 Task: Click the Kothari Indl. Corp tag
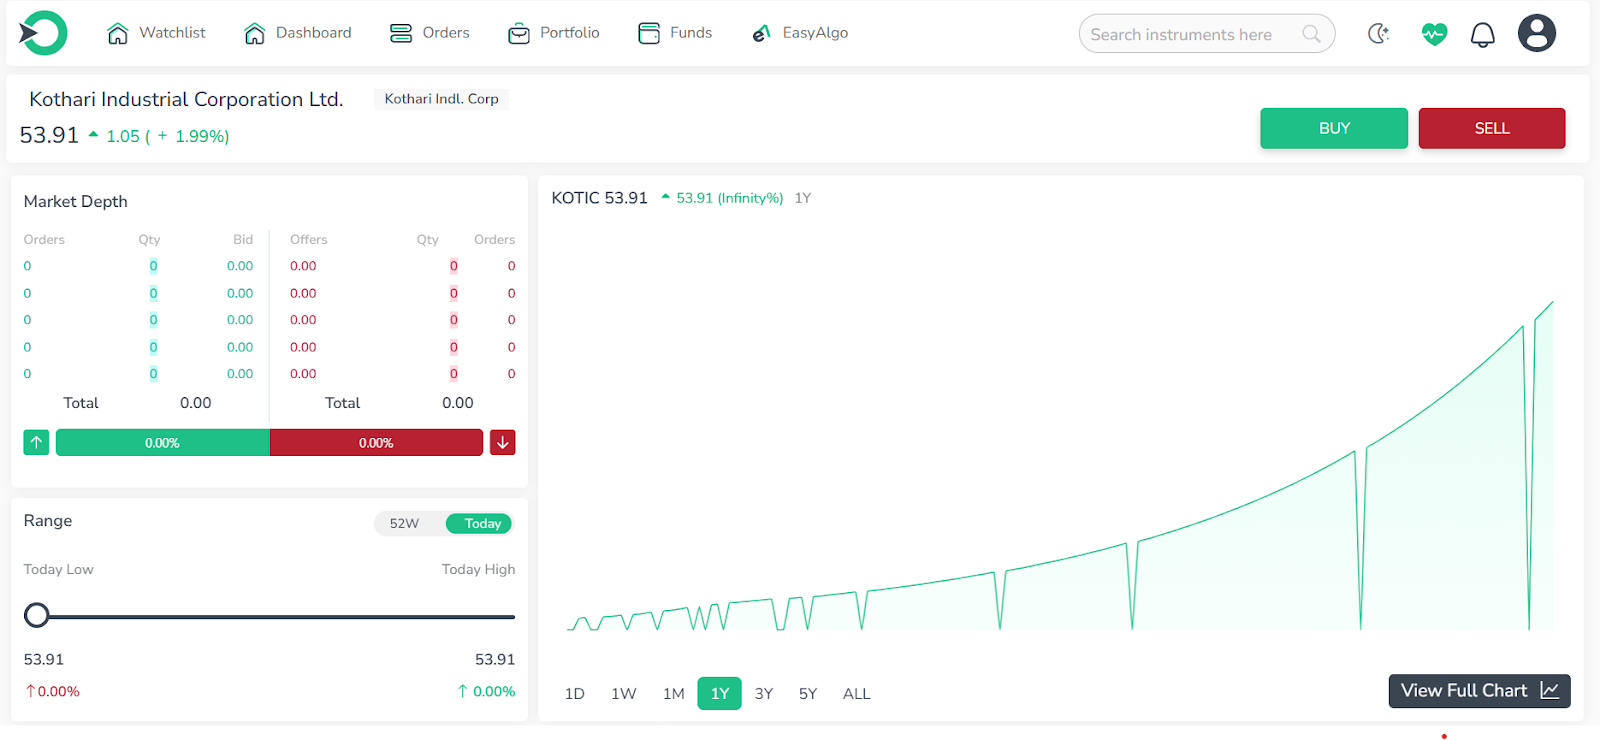(x=441, y=99)
